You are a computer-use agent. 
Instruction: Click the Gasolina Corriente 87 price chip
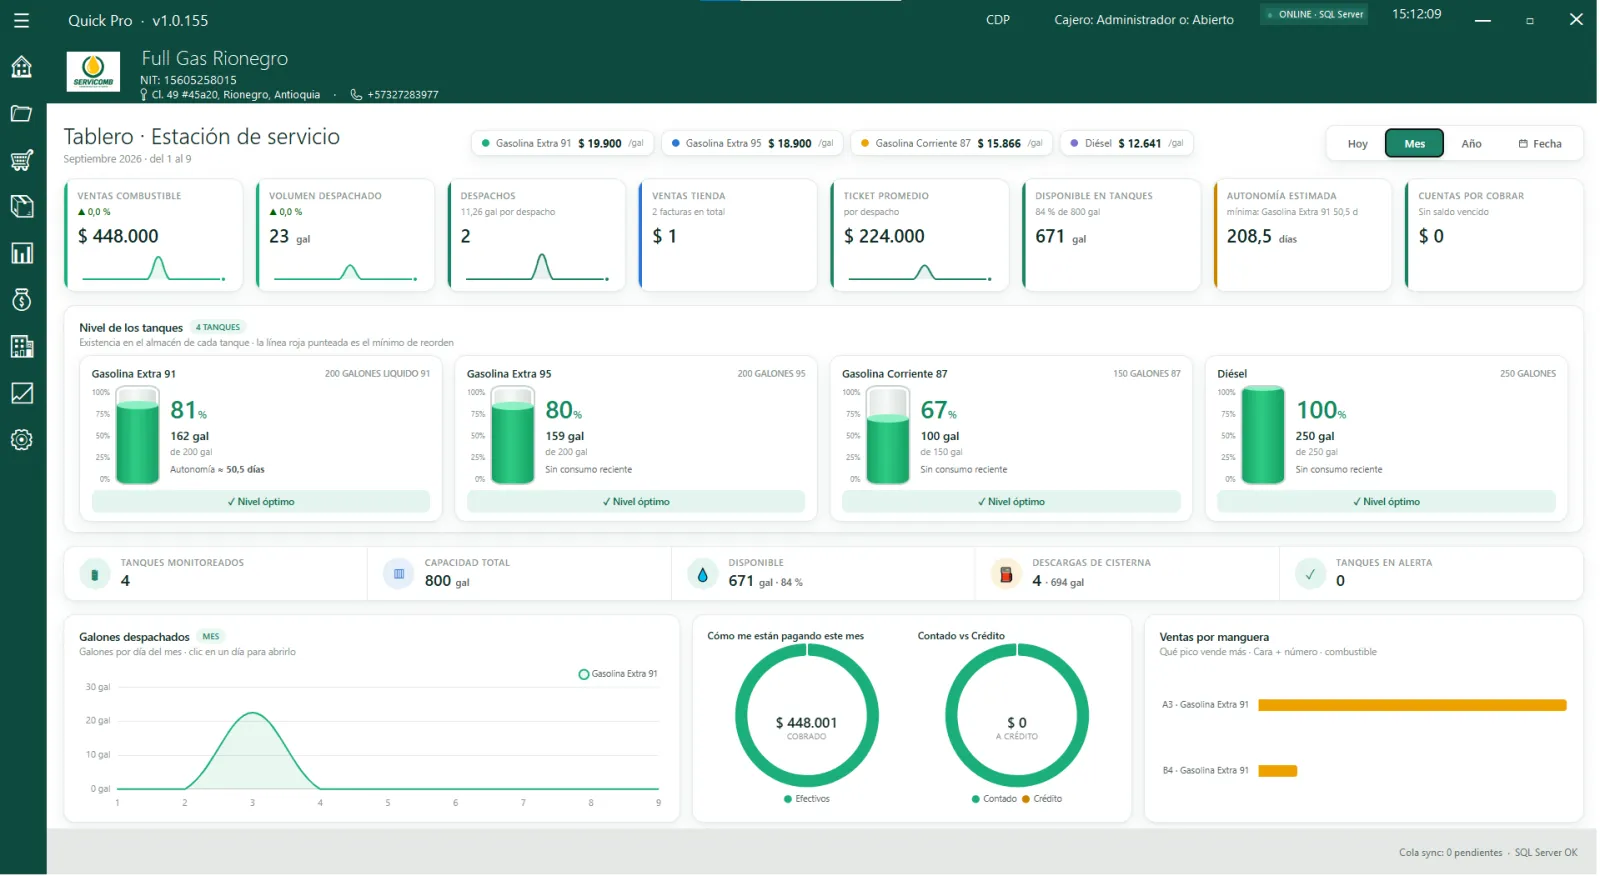[951, 144]
